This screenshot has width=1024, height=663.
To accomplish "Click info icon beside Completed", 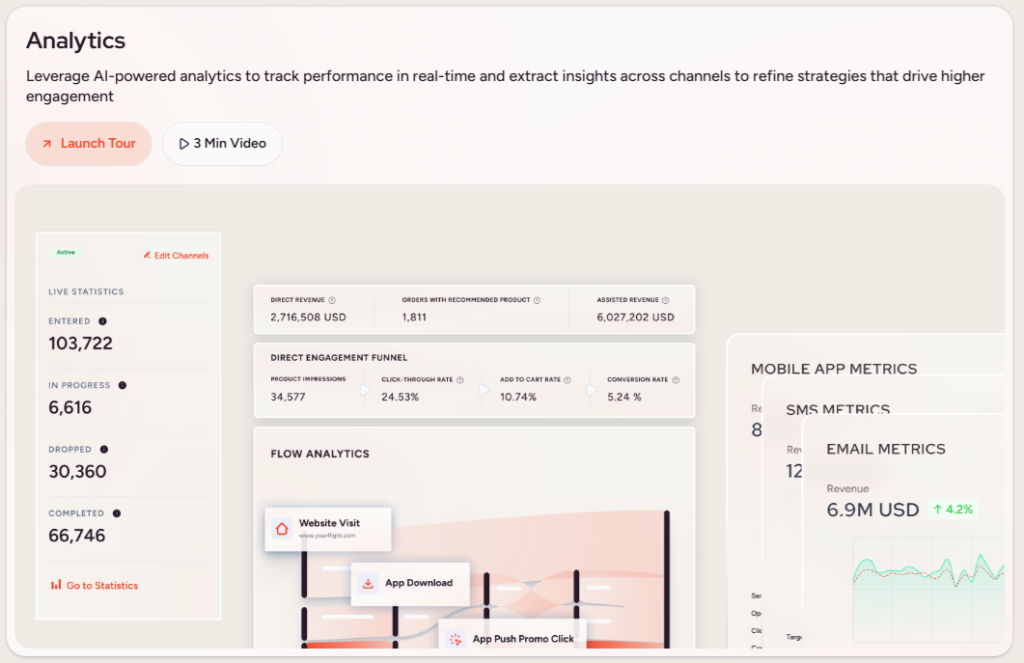I will tap(117, 514).
